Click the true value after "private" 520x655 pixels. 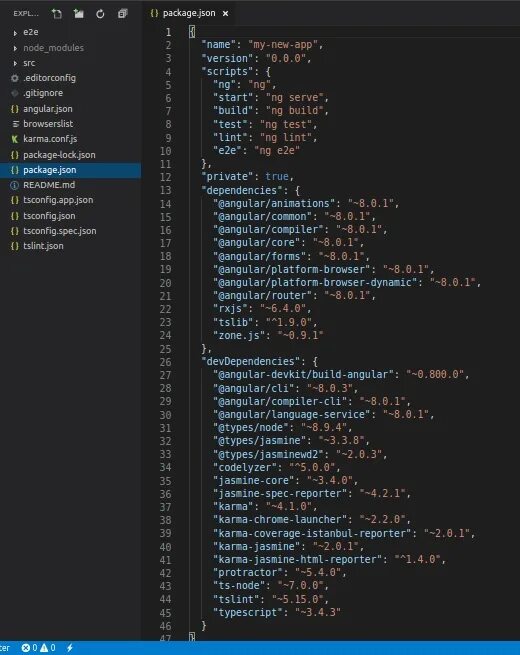276,177
